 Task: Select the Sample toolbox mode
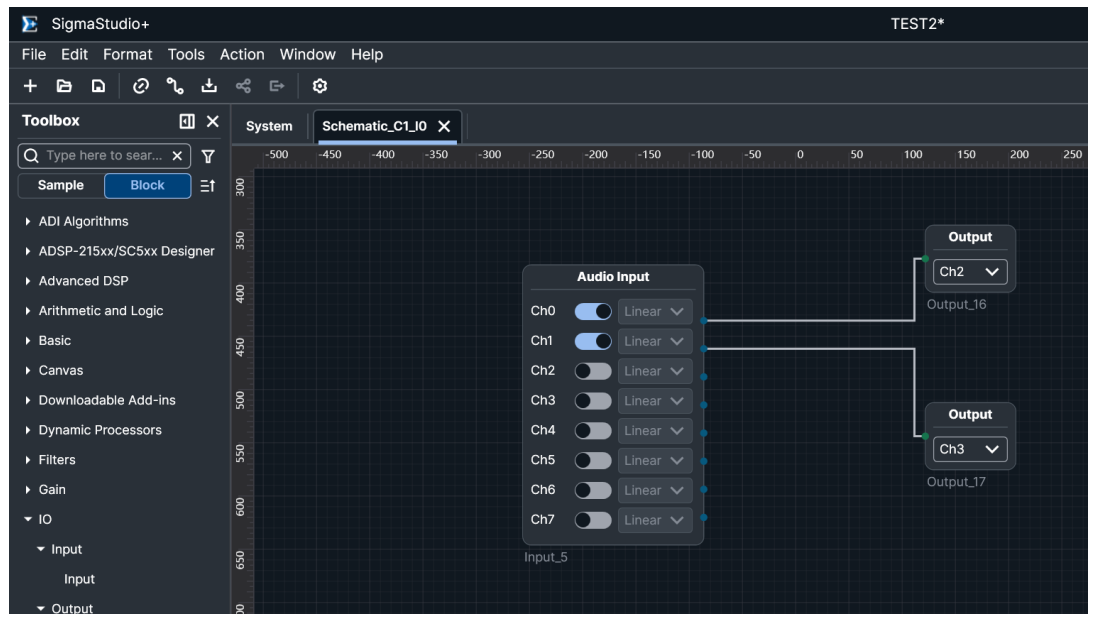point(61,186)
